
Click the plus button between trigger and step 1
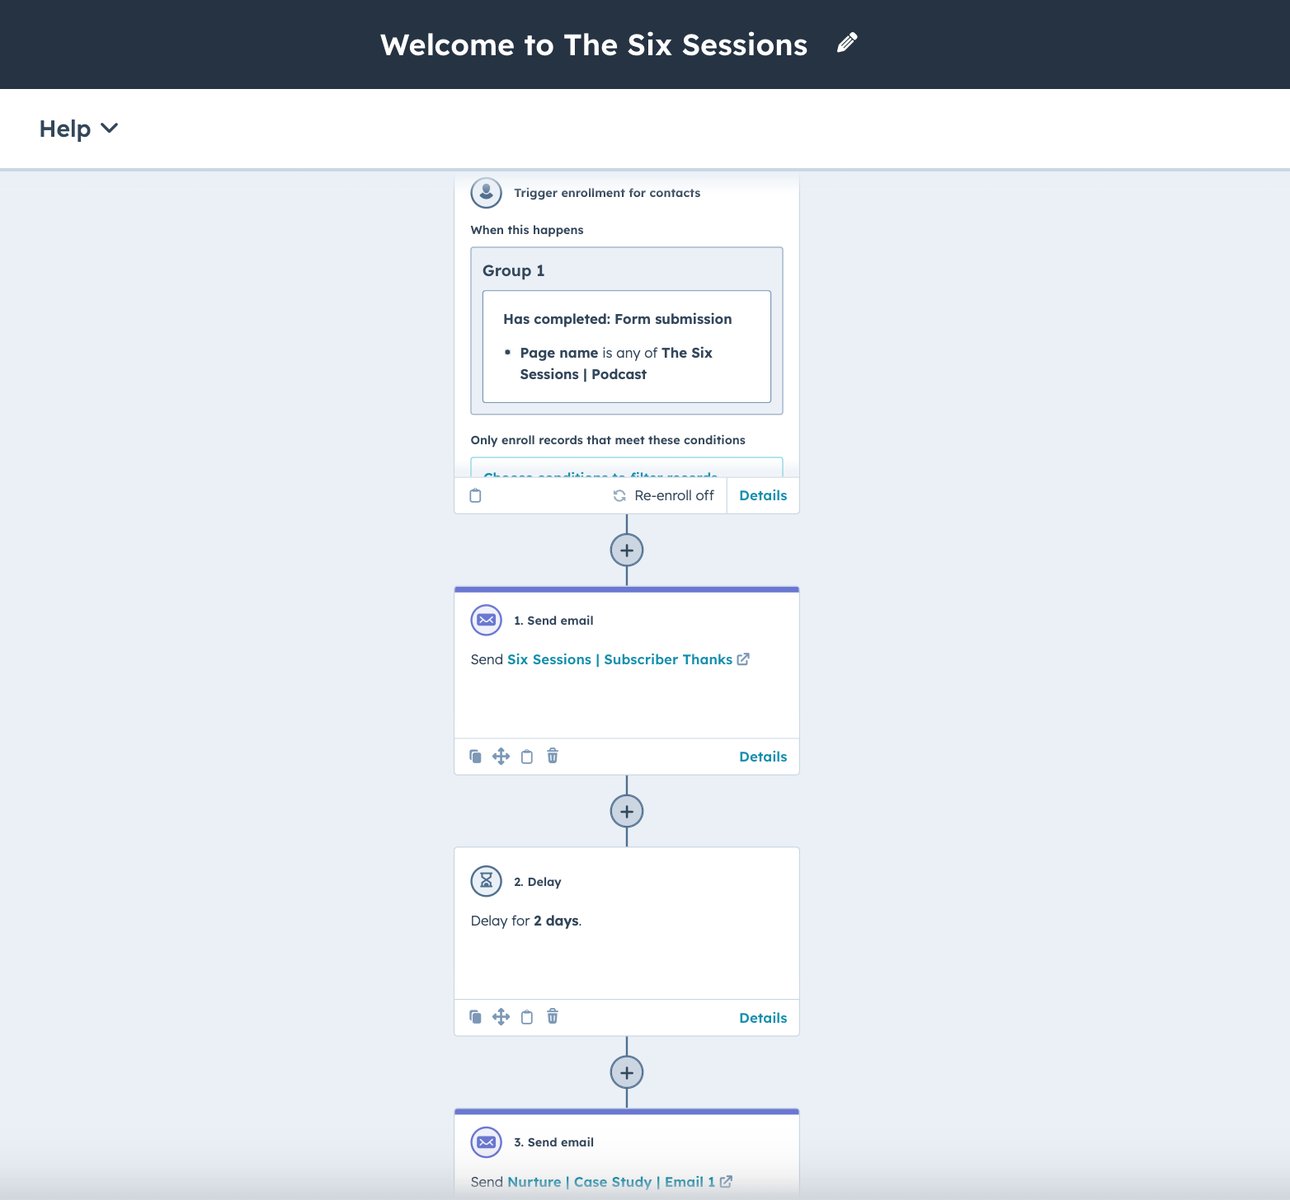pos(626,550)
